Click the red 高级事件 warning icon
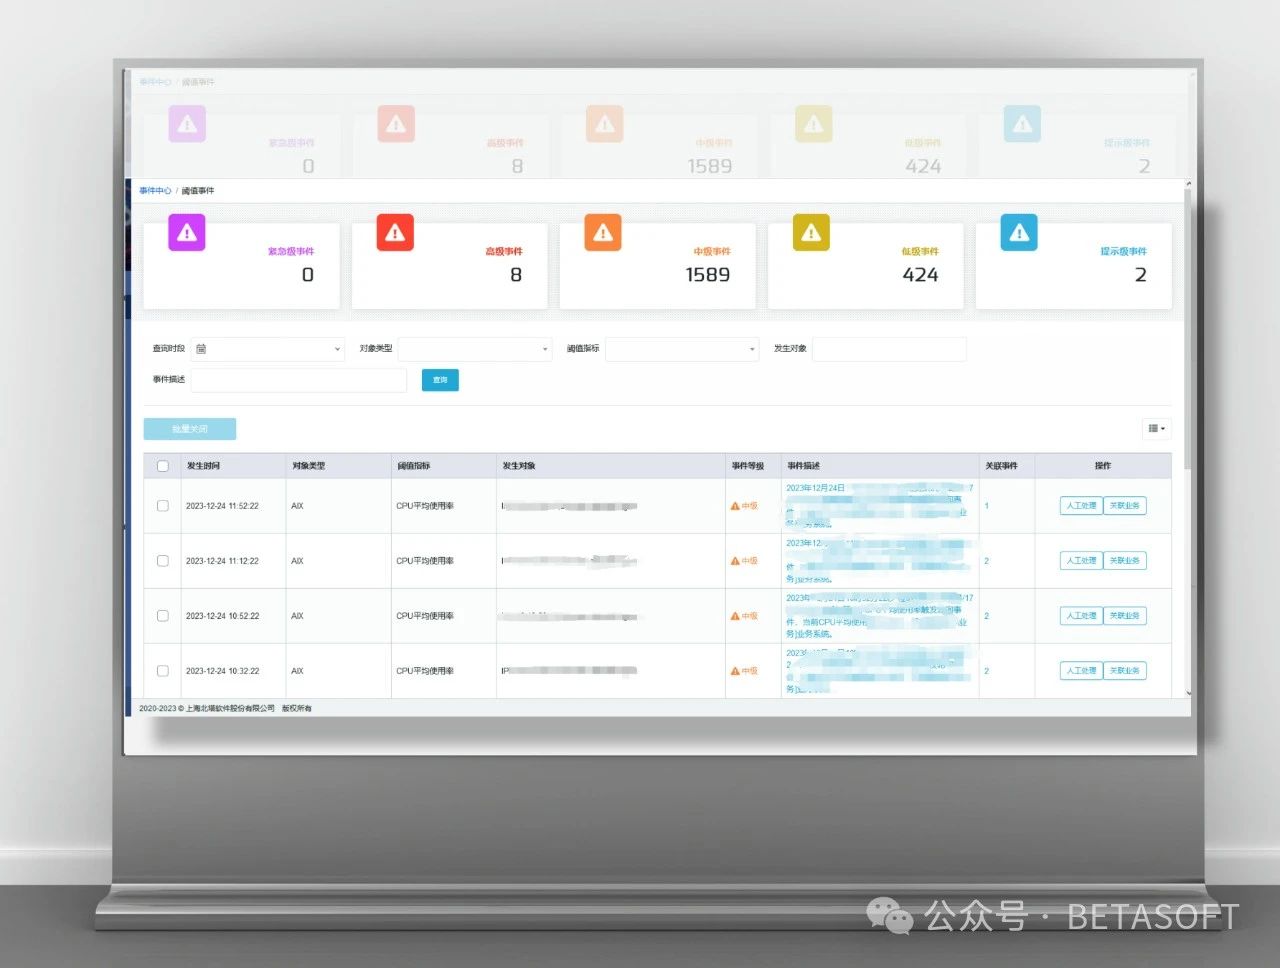This screenshot has height=968, width=1280. (x=395, y=233)
